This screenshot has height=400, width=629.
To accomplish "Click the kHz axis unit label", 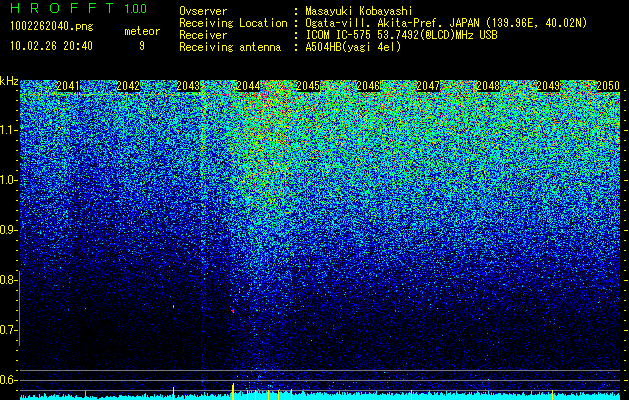I will [9, 81].
